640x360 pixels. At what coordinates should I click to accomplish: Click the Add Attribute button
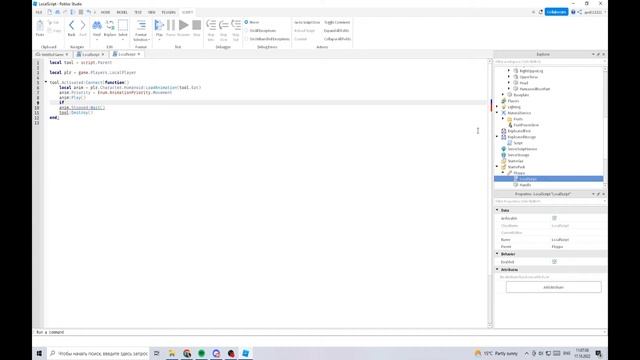tap(553, 287)
